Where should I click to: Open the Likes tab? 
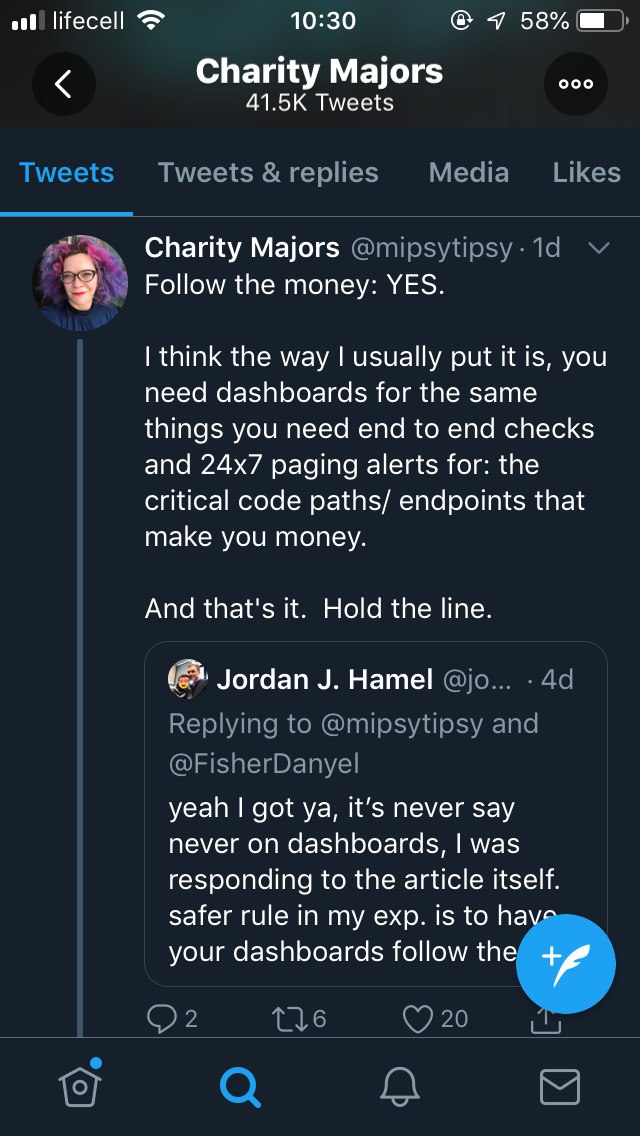[x=586, y=173]
